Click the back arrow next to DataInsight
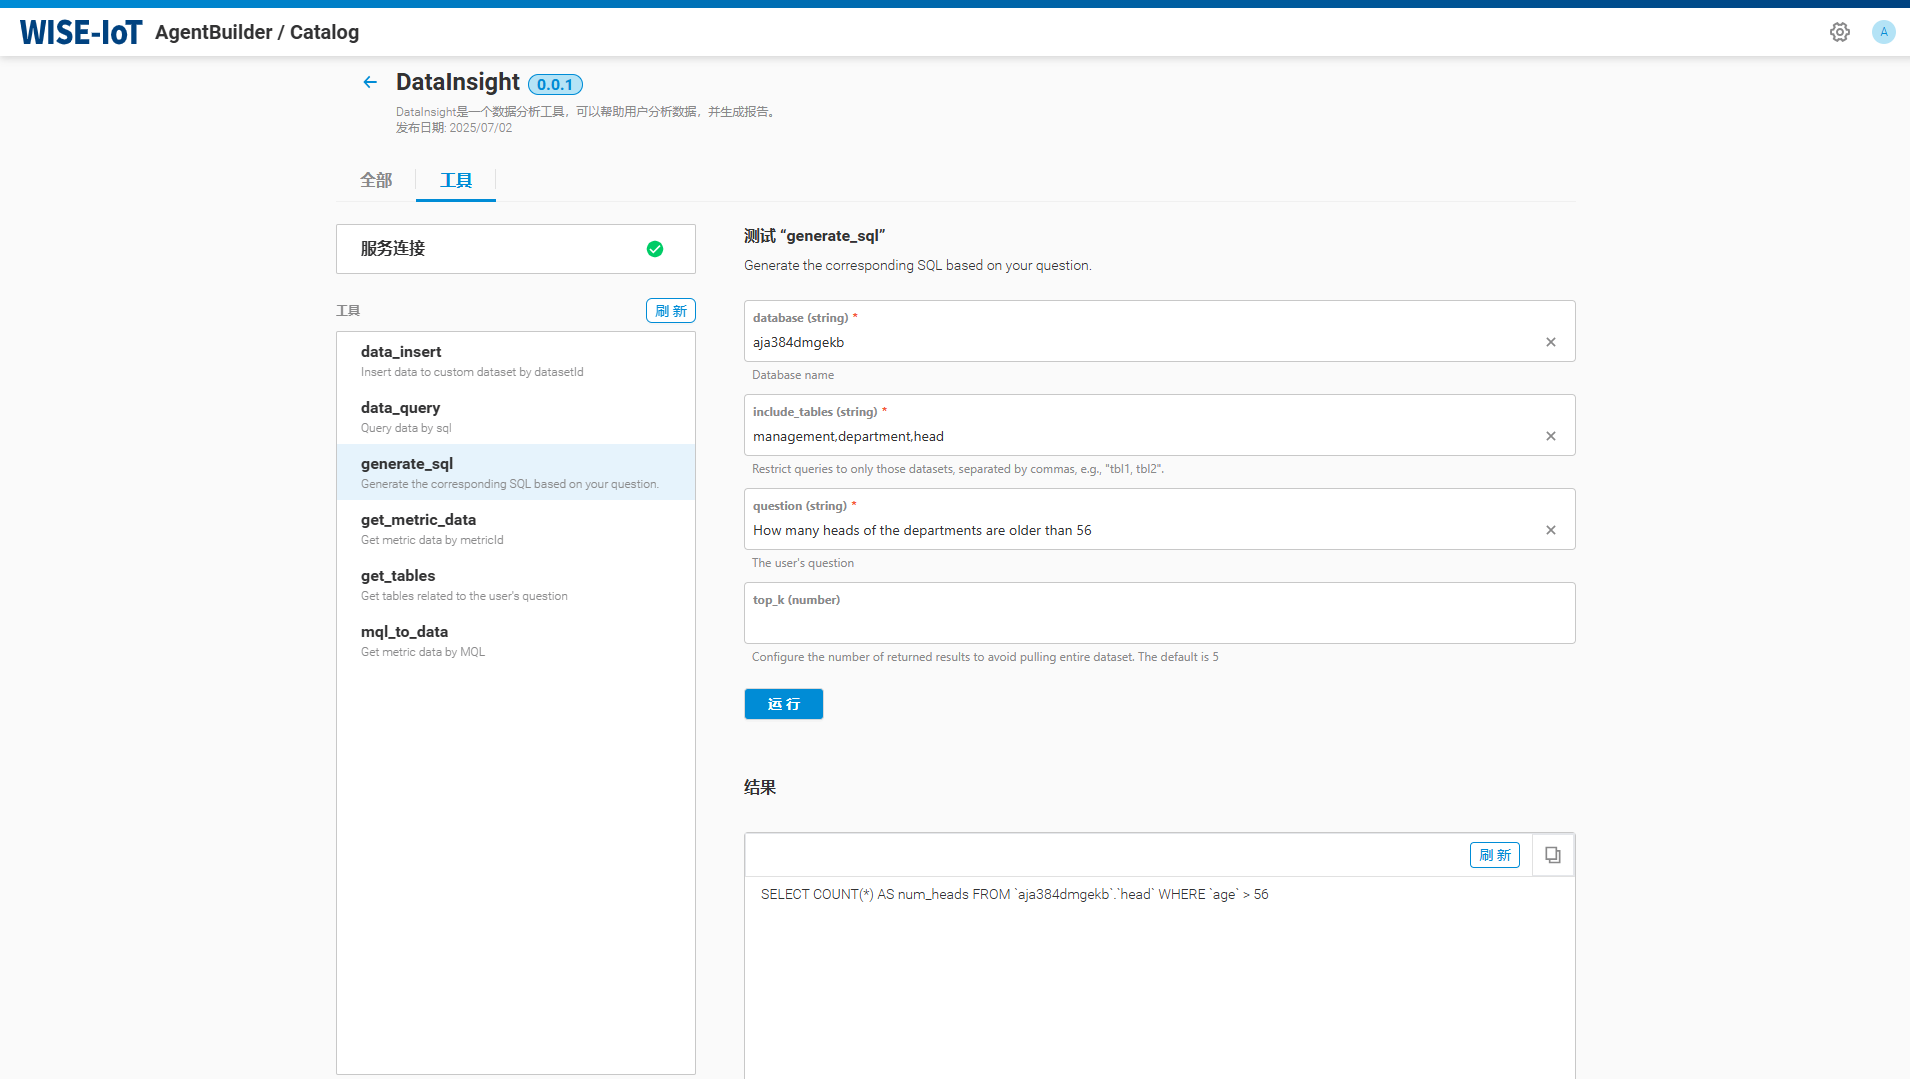Viewport: 1910px width, 1079px height. [370, 82]
